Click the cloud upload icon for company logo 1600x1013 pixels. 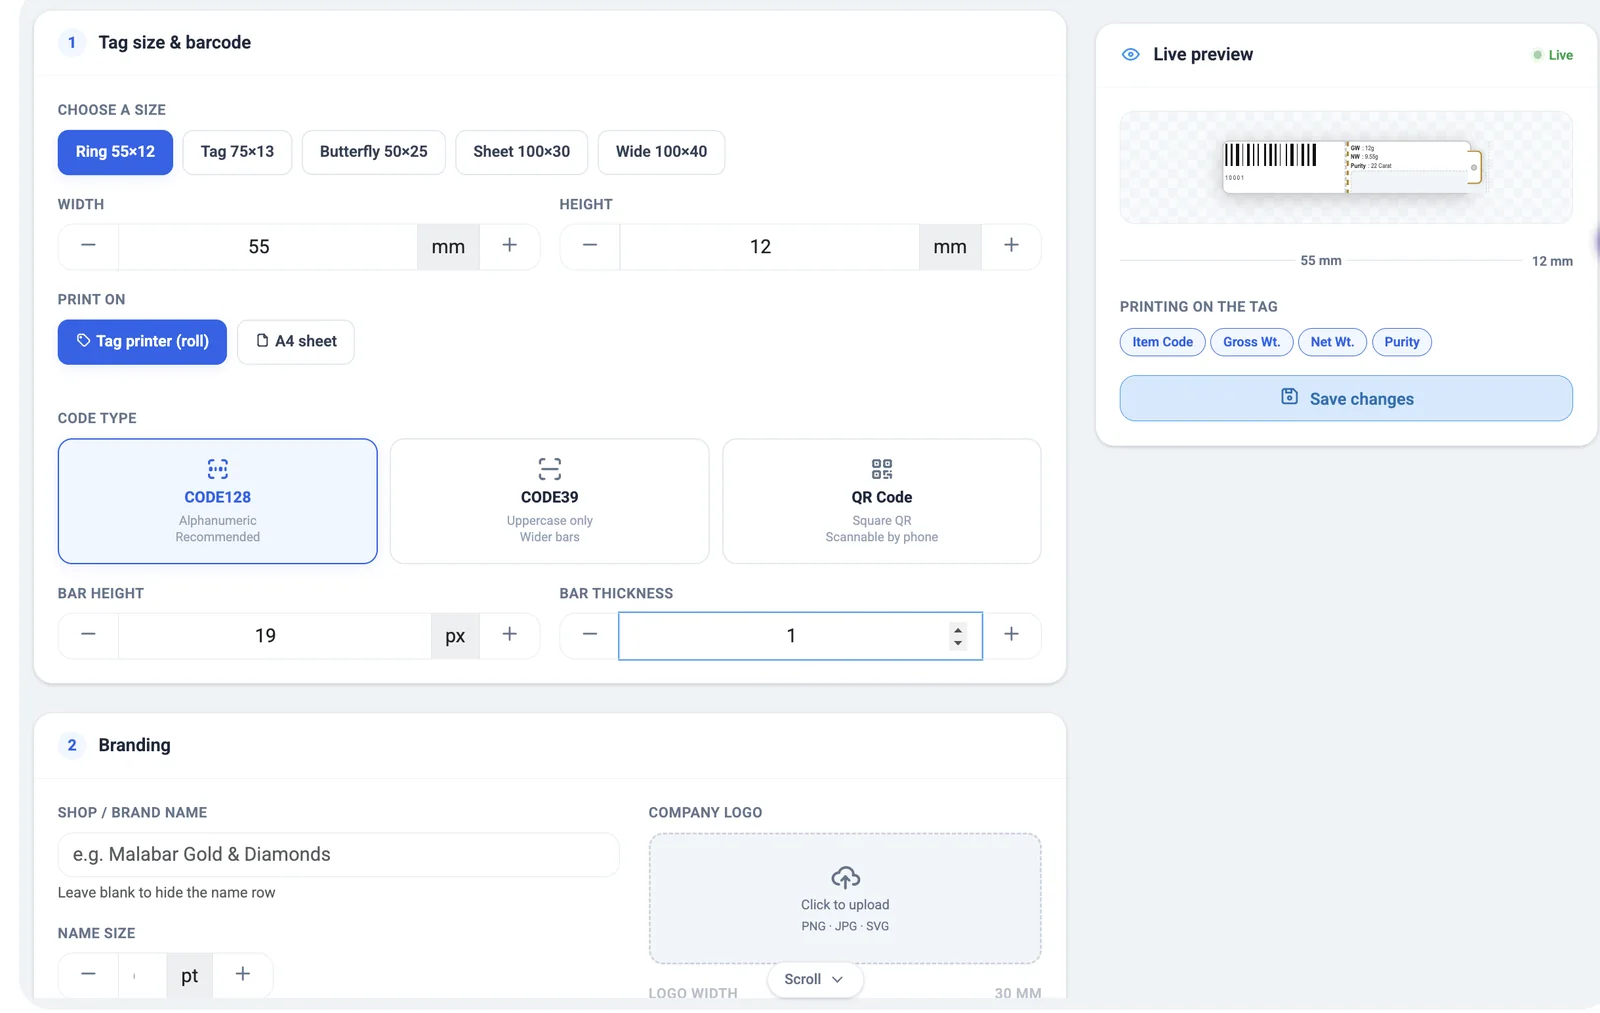tap(845, 878)
